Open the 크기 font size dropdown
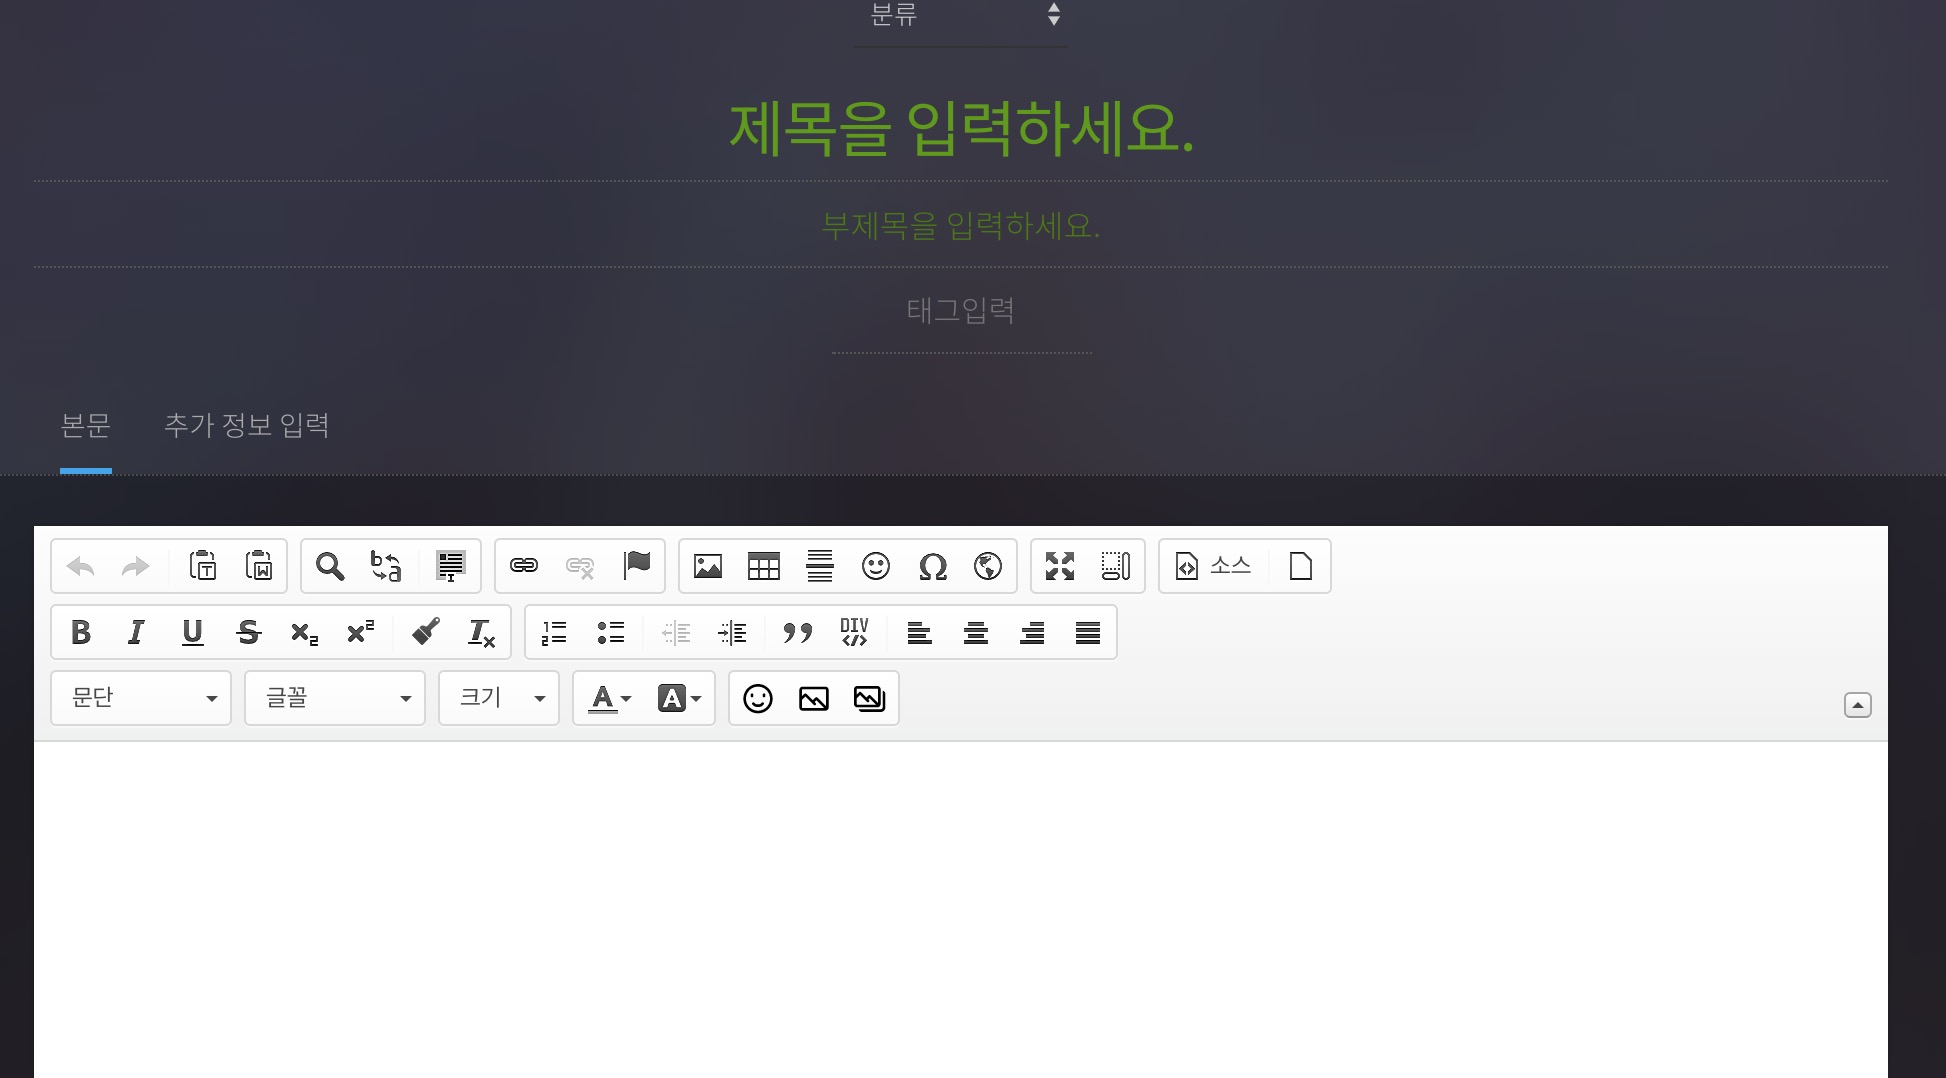Image resolution: width=1946 pixels, height=1078 pixels. pos(499,698)
